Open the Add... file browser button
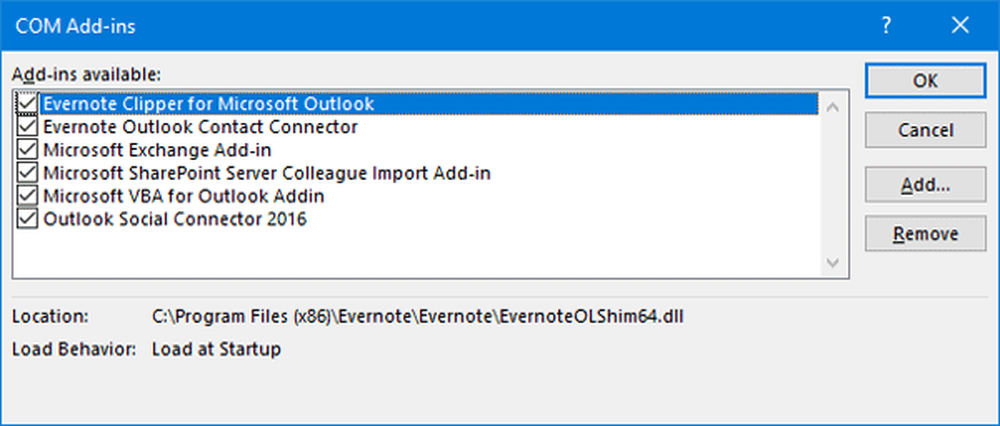1000x426 pixels. [x=925, y=183]
